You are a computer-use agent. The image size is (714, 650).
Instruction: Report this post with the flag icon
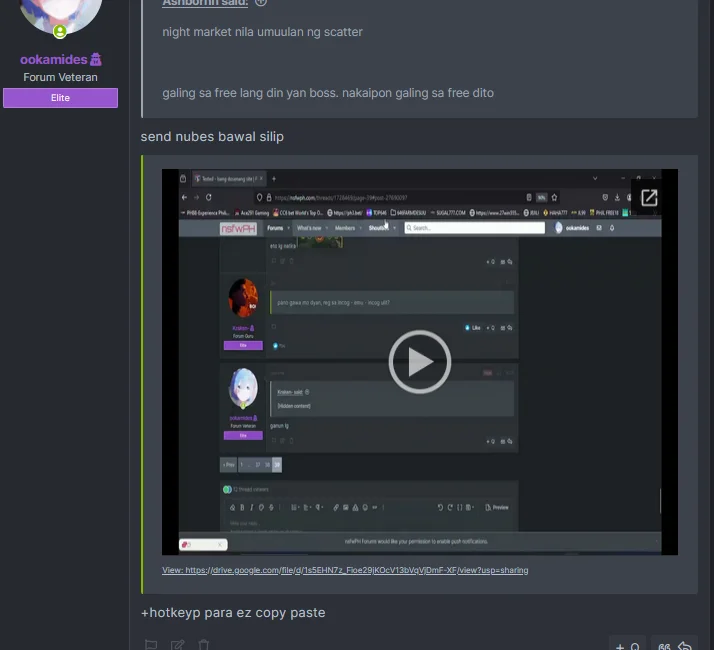coord(151,644)
